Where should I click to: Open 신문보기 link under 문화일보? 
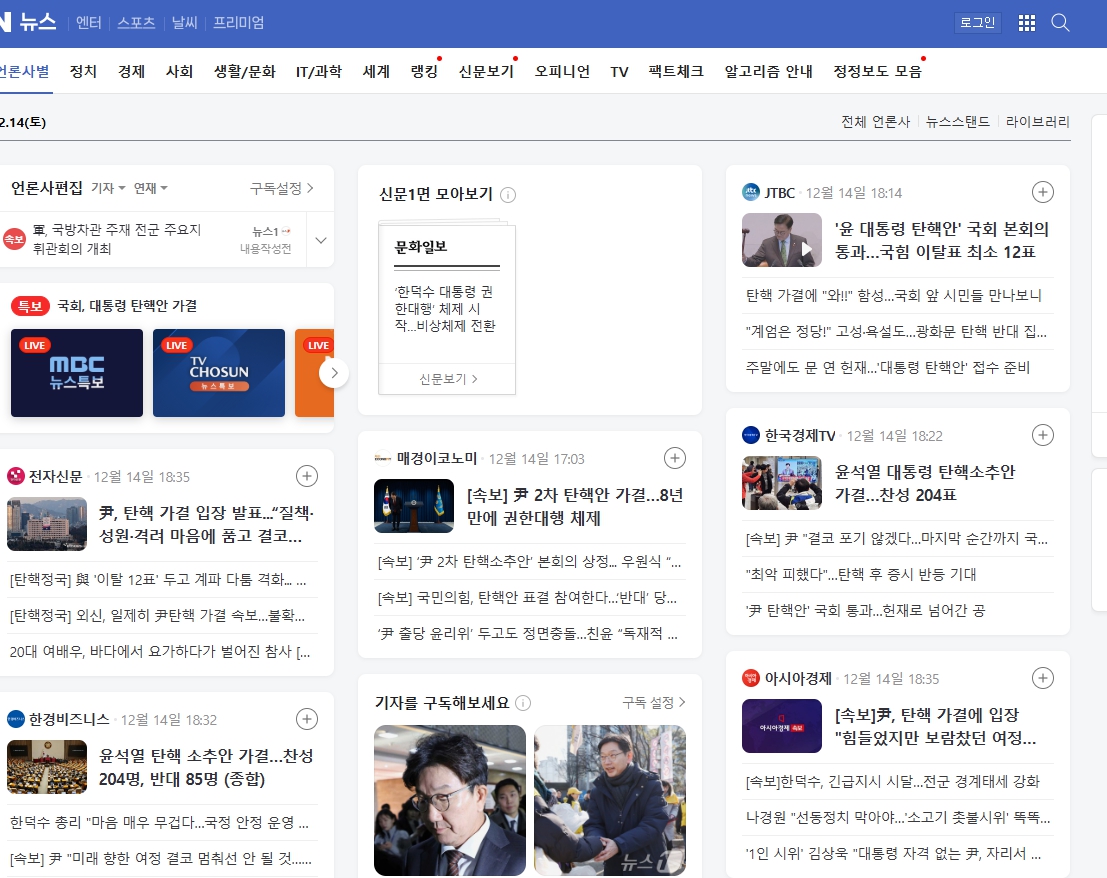tap(448, 379)
